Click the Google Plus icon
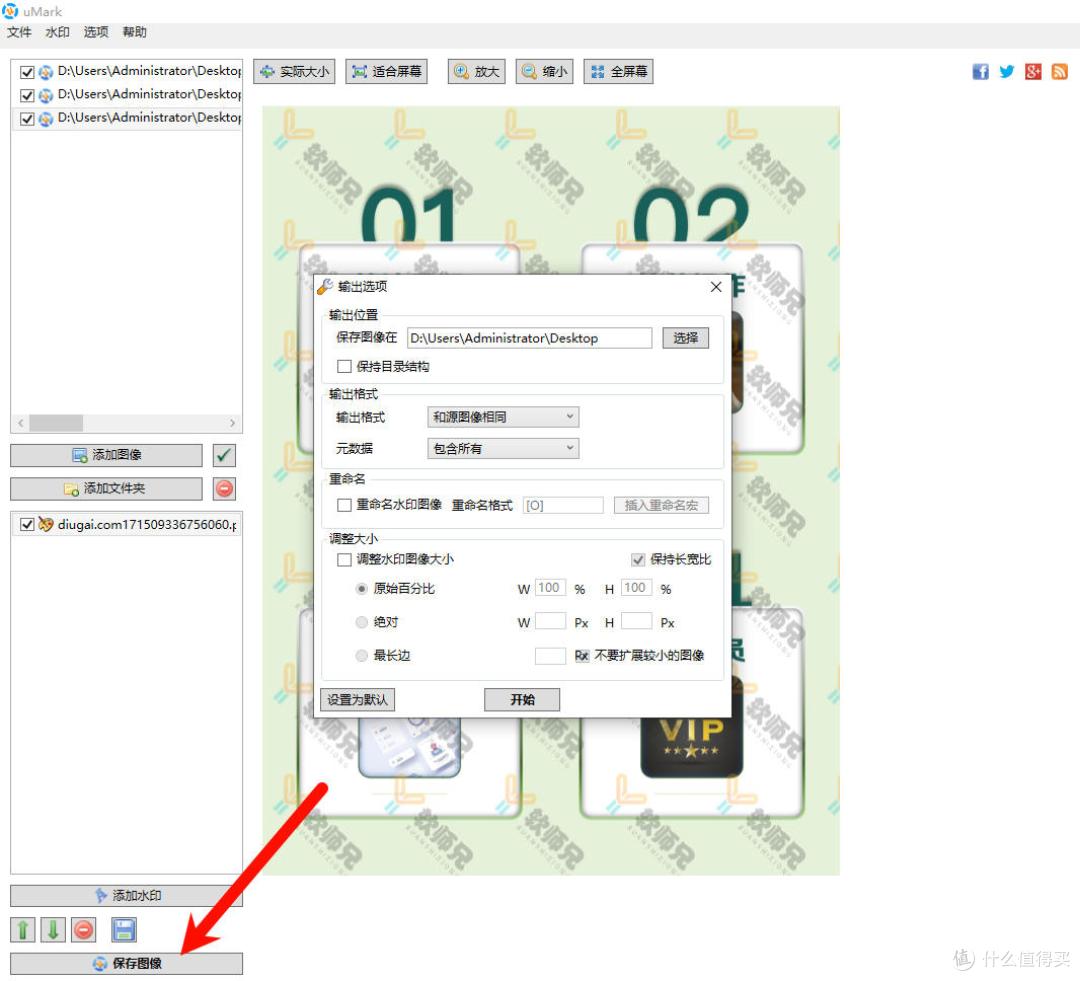This screenshot has height=981, width=1080. (x=1032, y=72)
